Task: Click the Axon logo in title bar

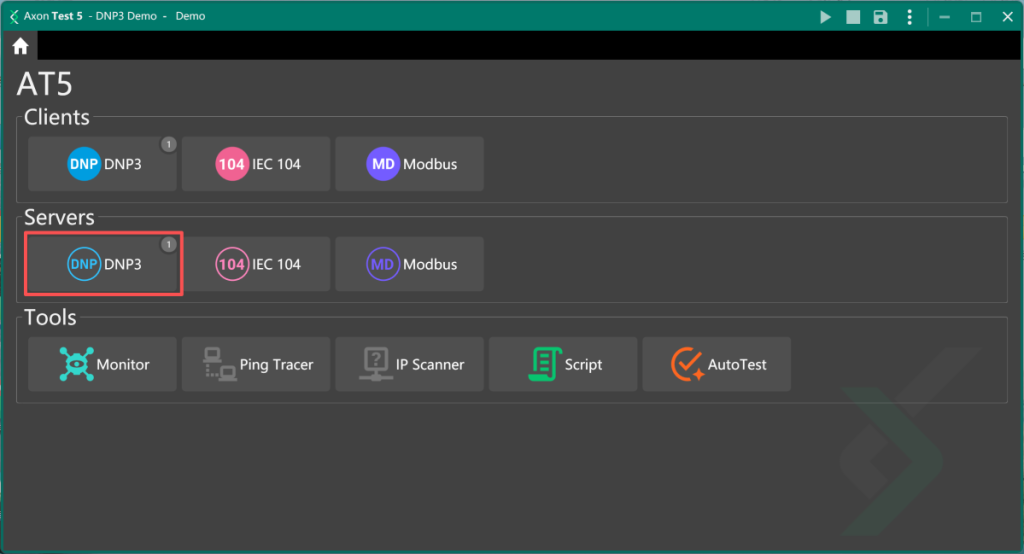Action: click(13, 17)
